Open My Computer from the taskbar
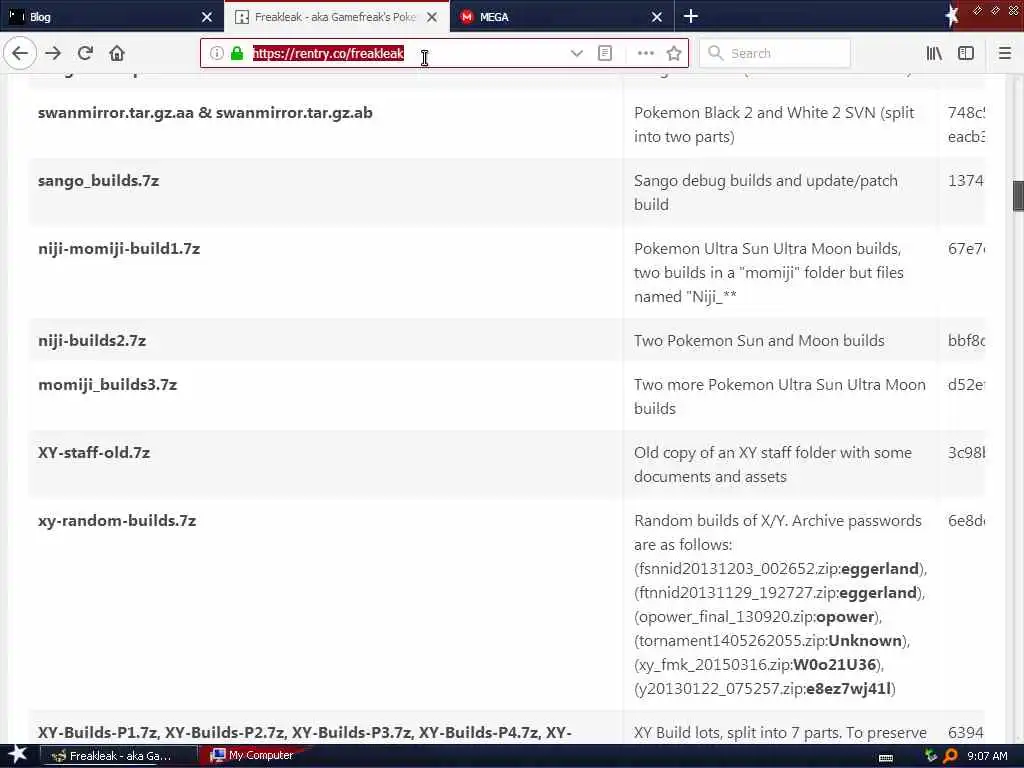The width and height of the screenshot is (1024, 768). pos(252,756)
